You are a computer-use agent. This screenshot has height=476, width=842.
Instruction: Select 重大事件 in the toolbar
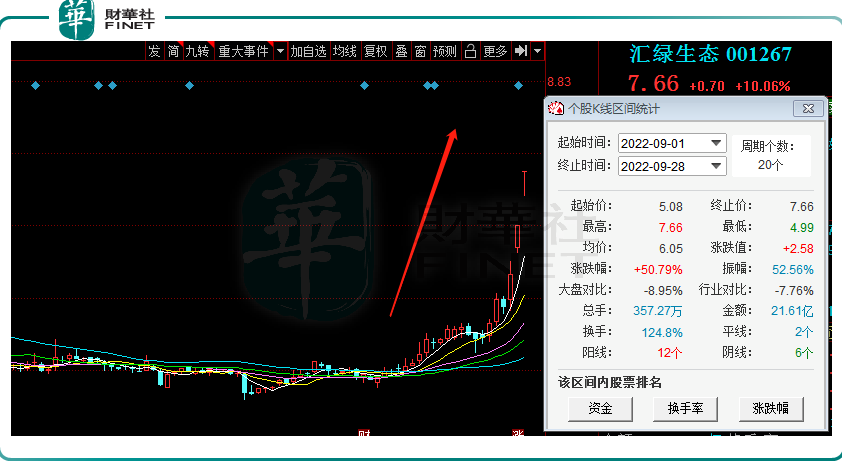tap(244, 51)
